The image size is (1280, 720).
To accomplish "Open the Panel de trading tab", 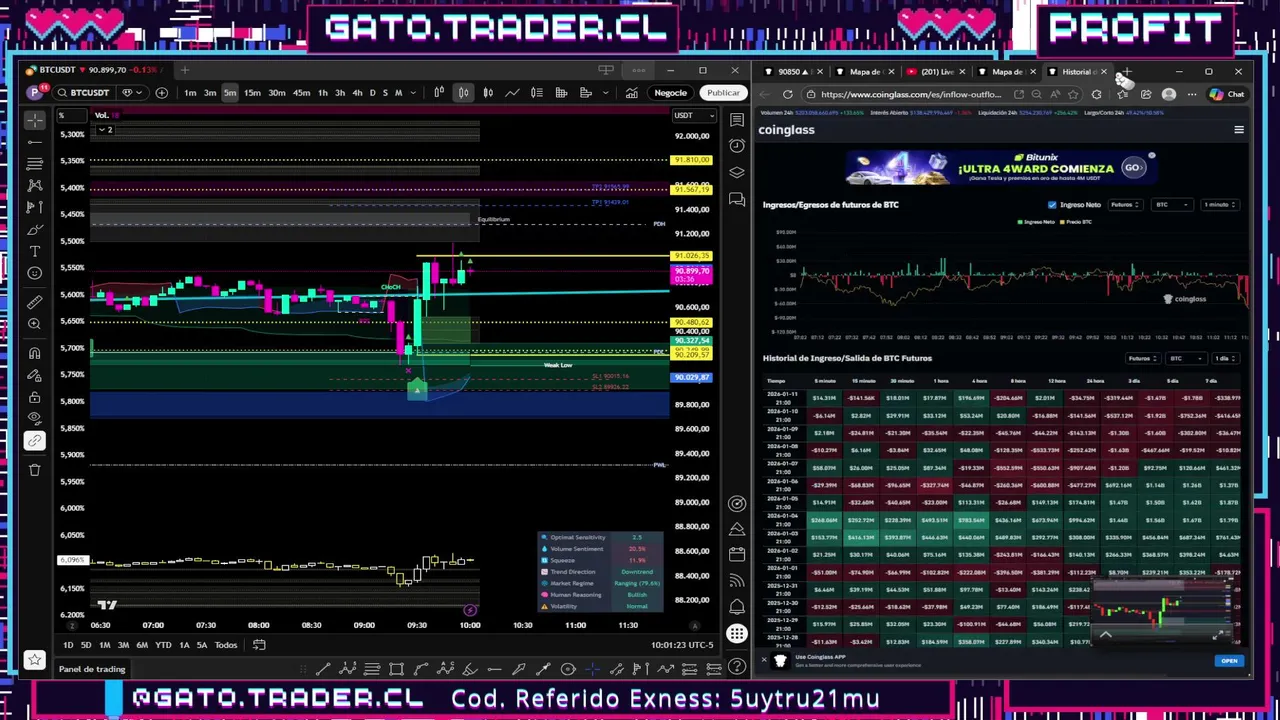I will coord(92,669).
